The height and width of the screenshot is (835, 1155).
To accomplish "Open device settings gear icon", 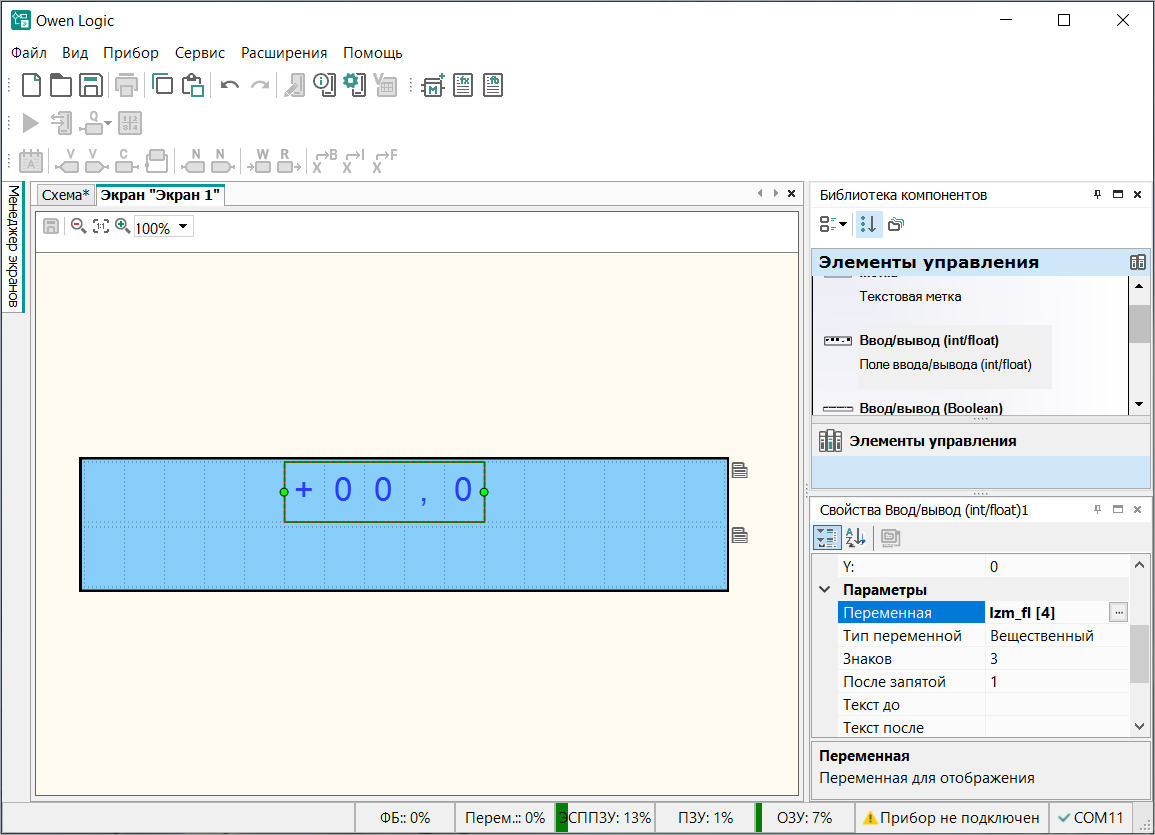I will click(354, 86).
